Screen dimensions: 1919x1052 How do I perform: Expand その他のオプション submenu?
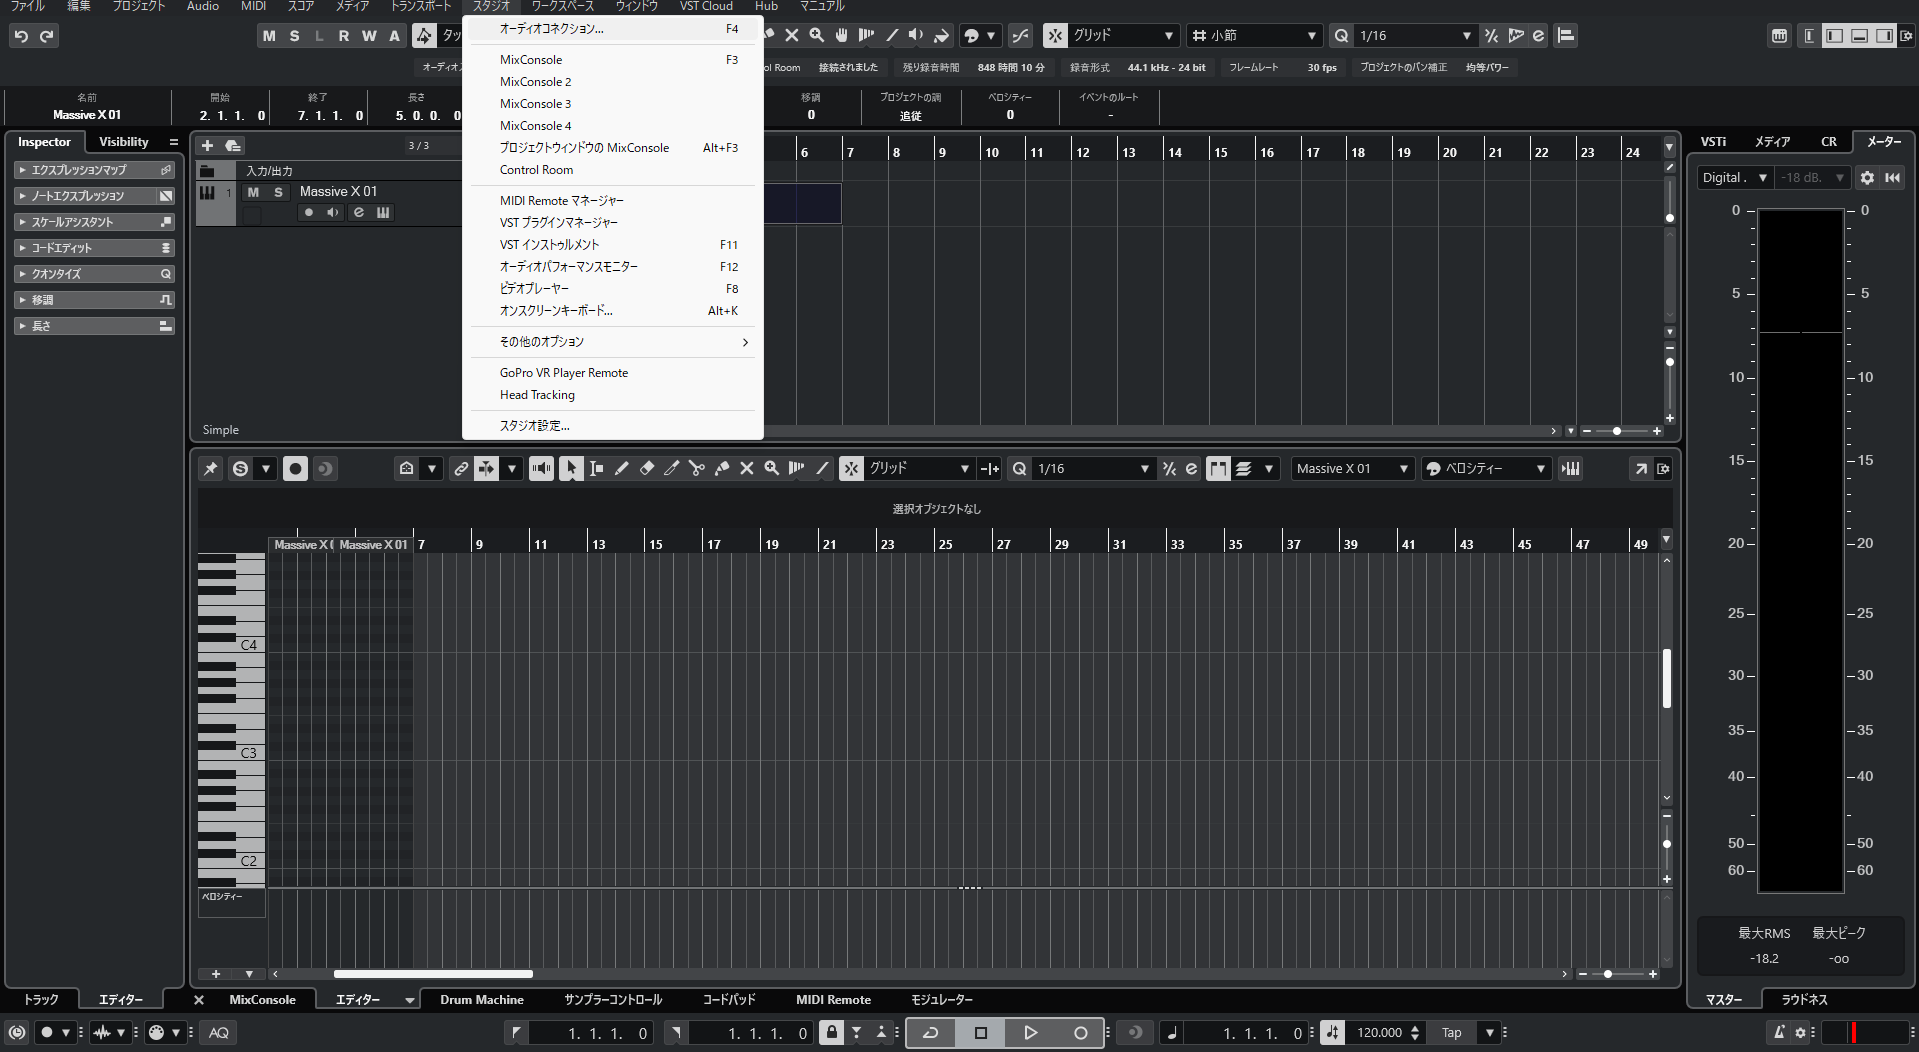tap(613, 342)
